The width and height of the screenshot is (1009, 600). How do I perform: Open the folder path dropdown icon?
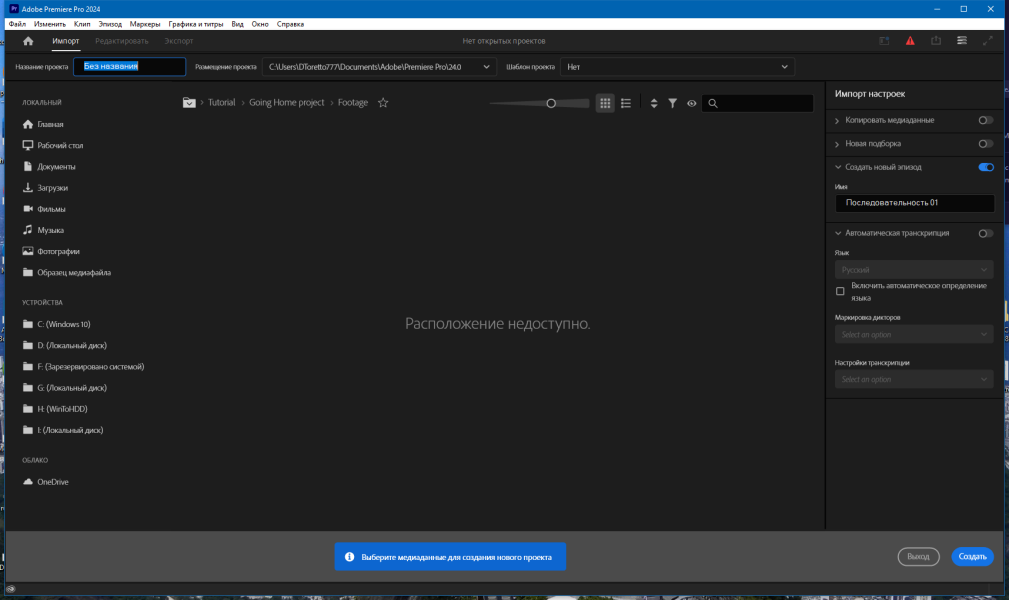pos(189,102)
